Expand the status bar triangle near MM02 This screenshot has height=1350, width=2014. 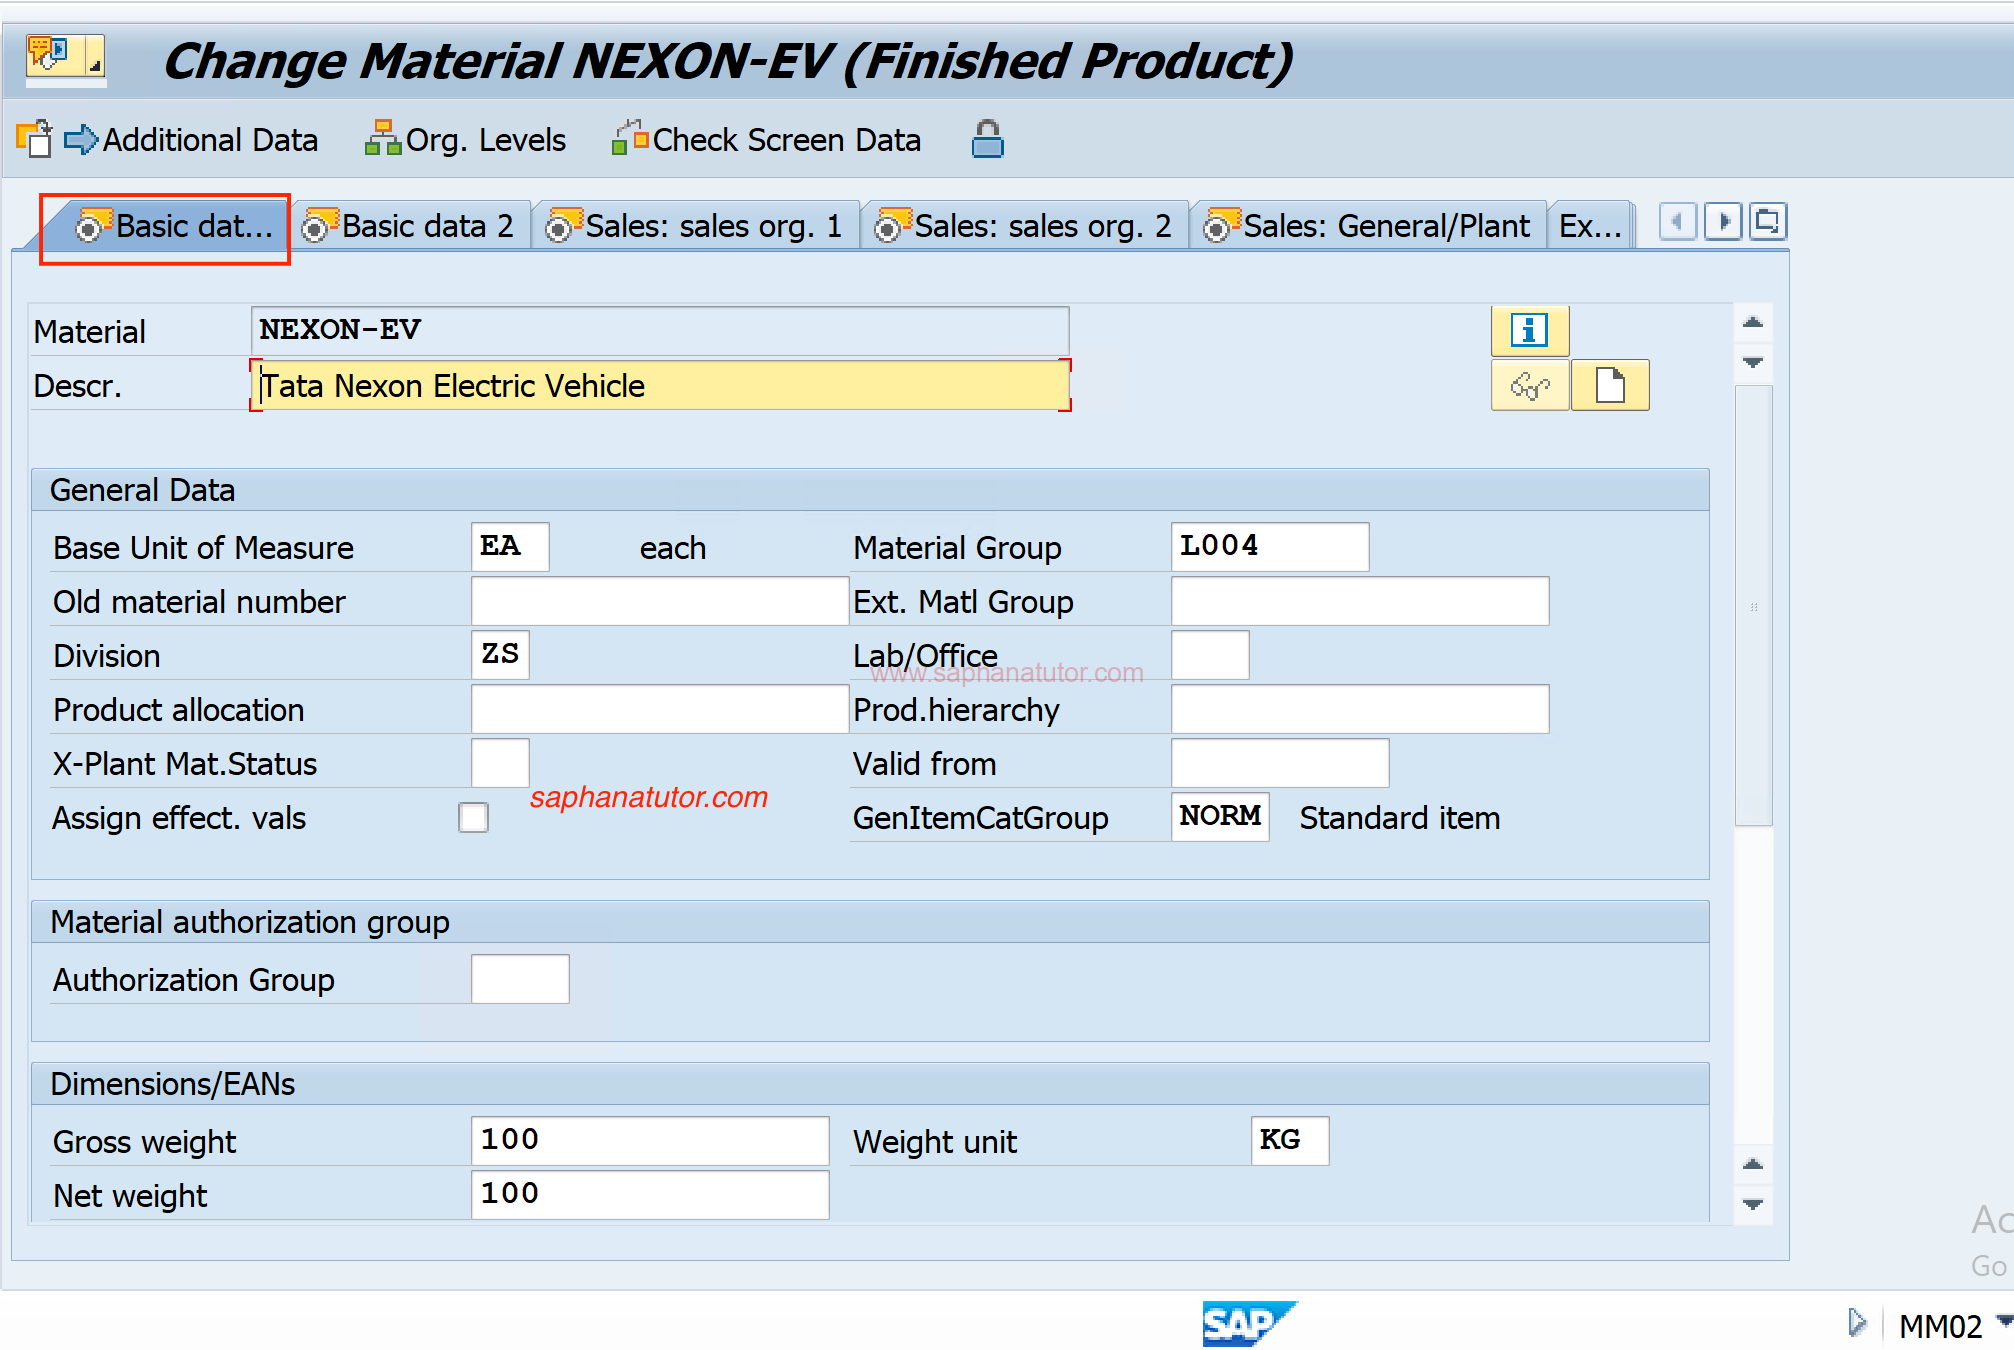pyautogui.click(x=1857, y=1323)
